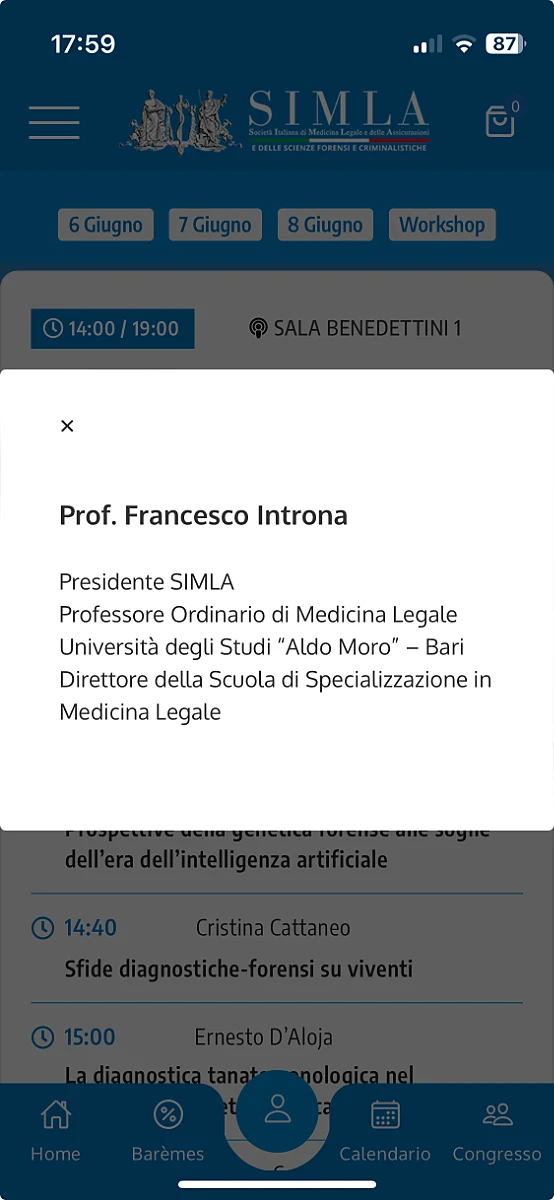Image resolution: width=554 pixels, height=1200 pixels.
Task: Open the shopping cart icon
Action: click(x=500, y=121)
